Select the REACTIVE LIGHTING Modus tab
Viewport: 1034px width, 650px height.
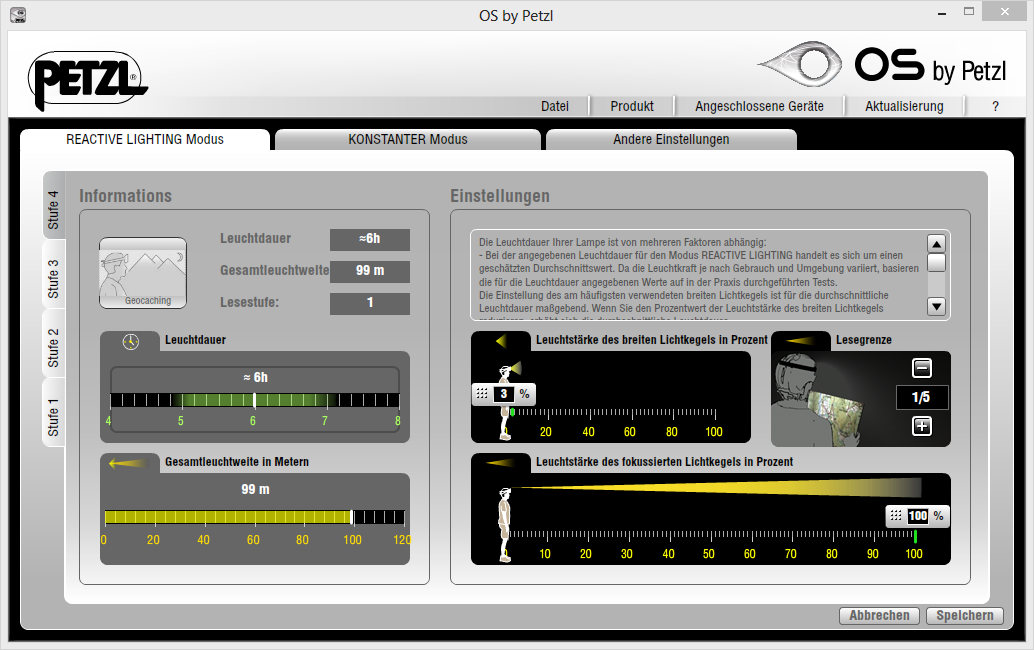point(145,140)
